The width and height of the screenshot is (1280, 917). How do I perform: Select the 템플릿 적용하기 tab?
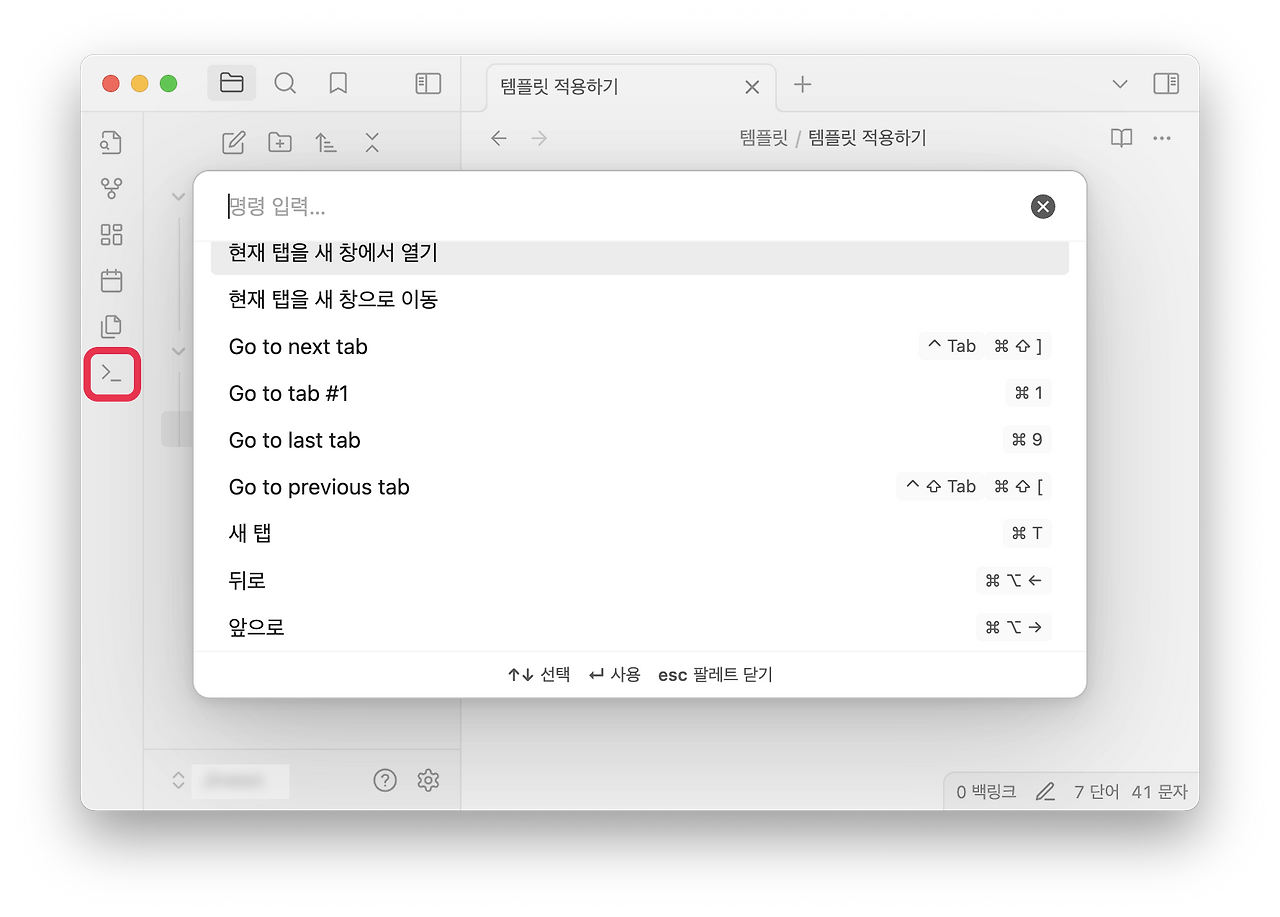(x=630, y=87)
